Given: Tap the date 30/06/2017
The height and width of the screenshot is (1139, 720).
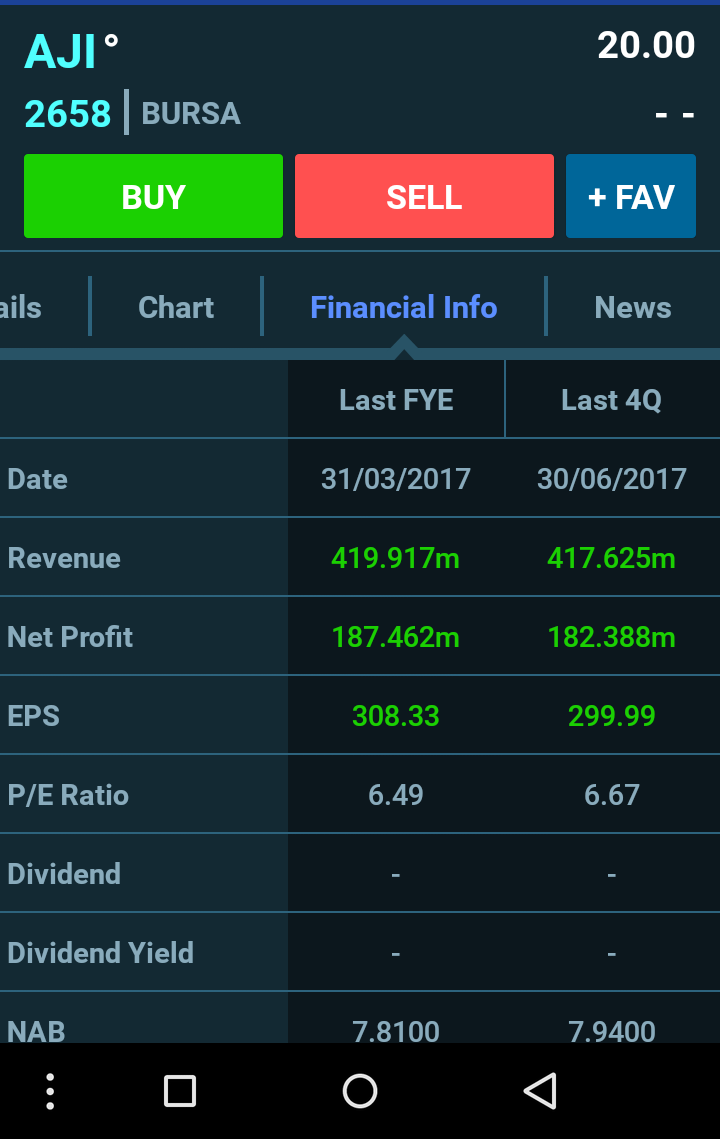Looking at the screenshot, I should 612,479.
